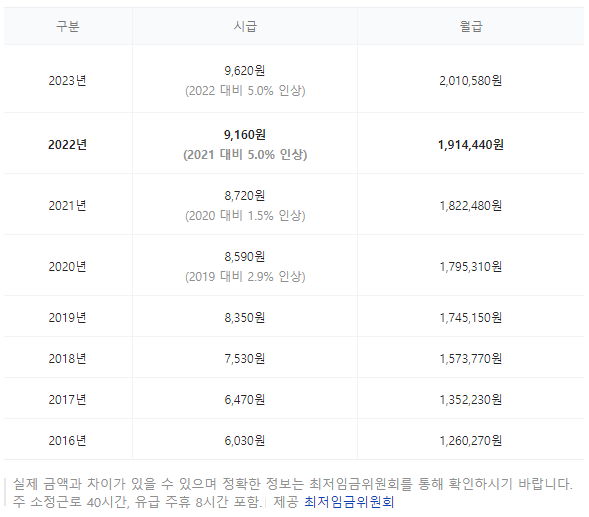Click the (2019 대비 2.9% 인상) note

click(x=245, y=277)
